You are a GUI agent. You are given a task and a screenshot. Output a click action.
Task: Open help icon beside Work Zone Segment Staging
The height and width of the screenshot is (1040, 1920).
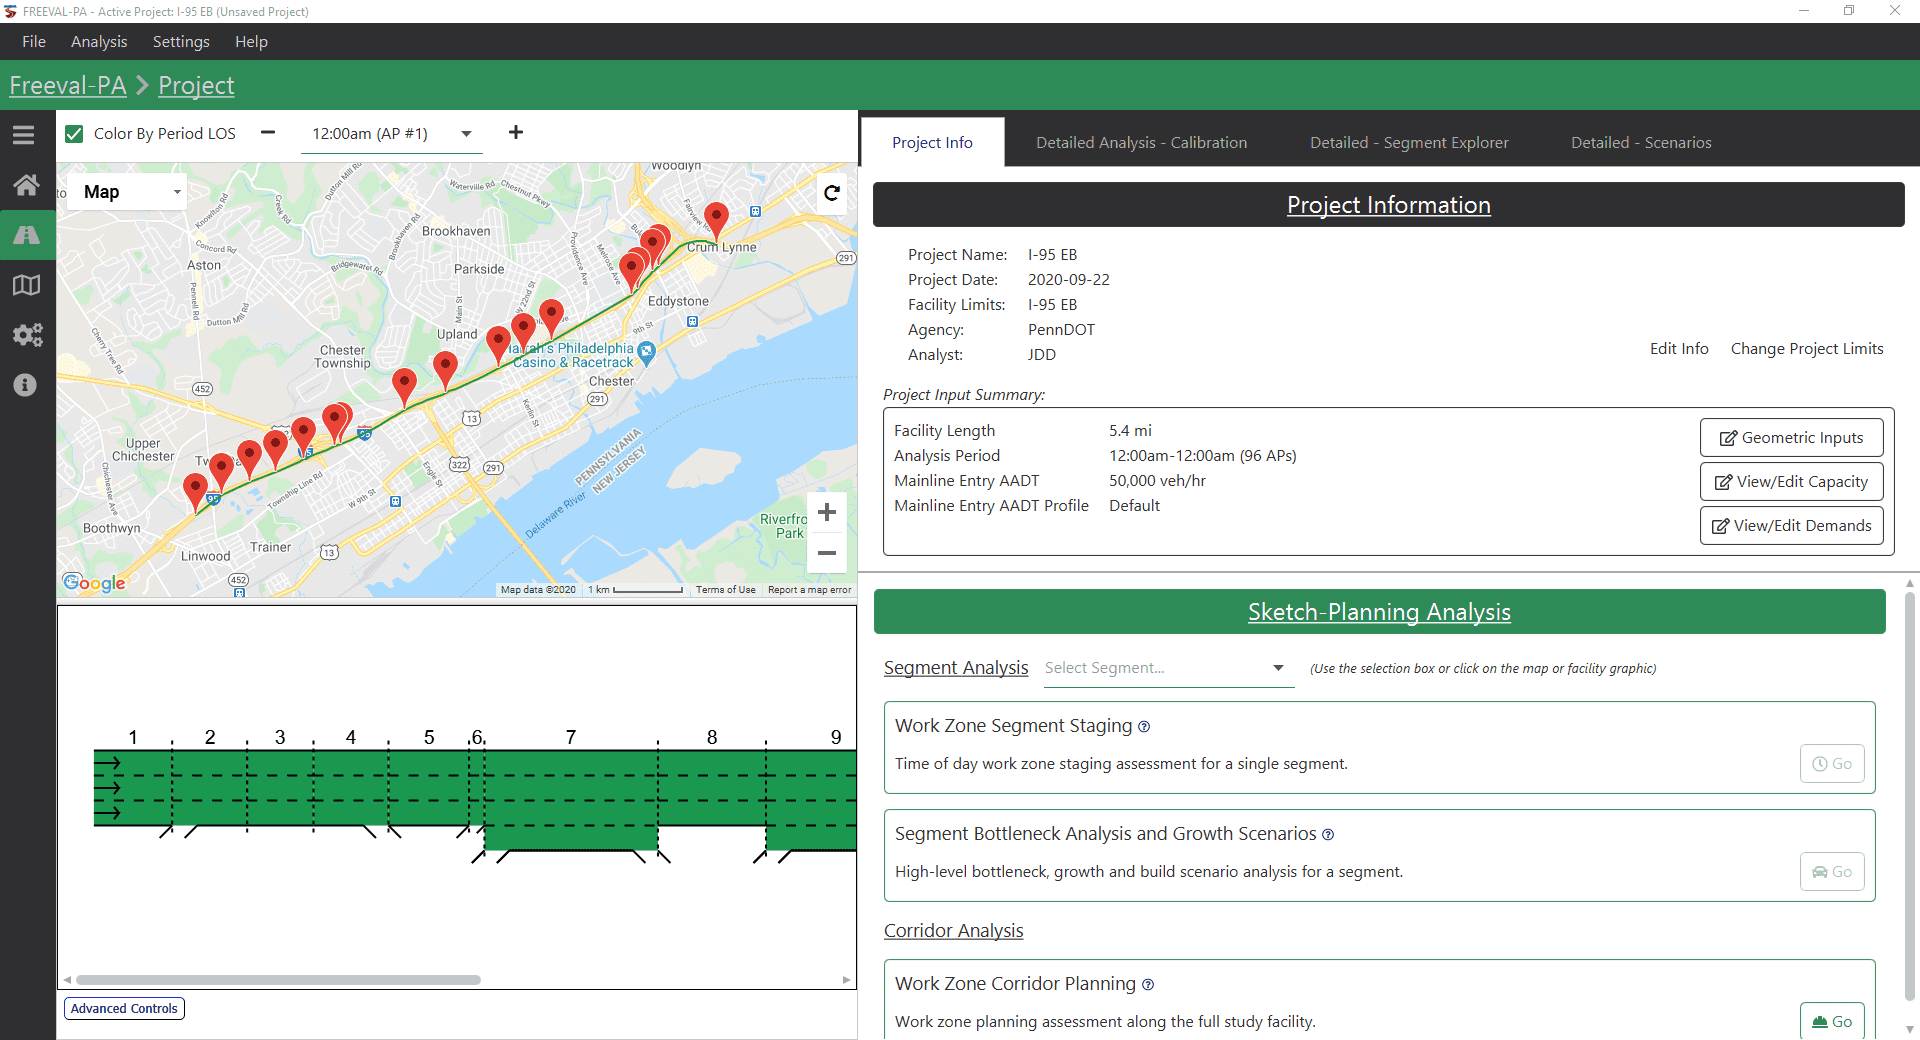(1144, 727)
